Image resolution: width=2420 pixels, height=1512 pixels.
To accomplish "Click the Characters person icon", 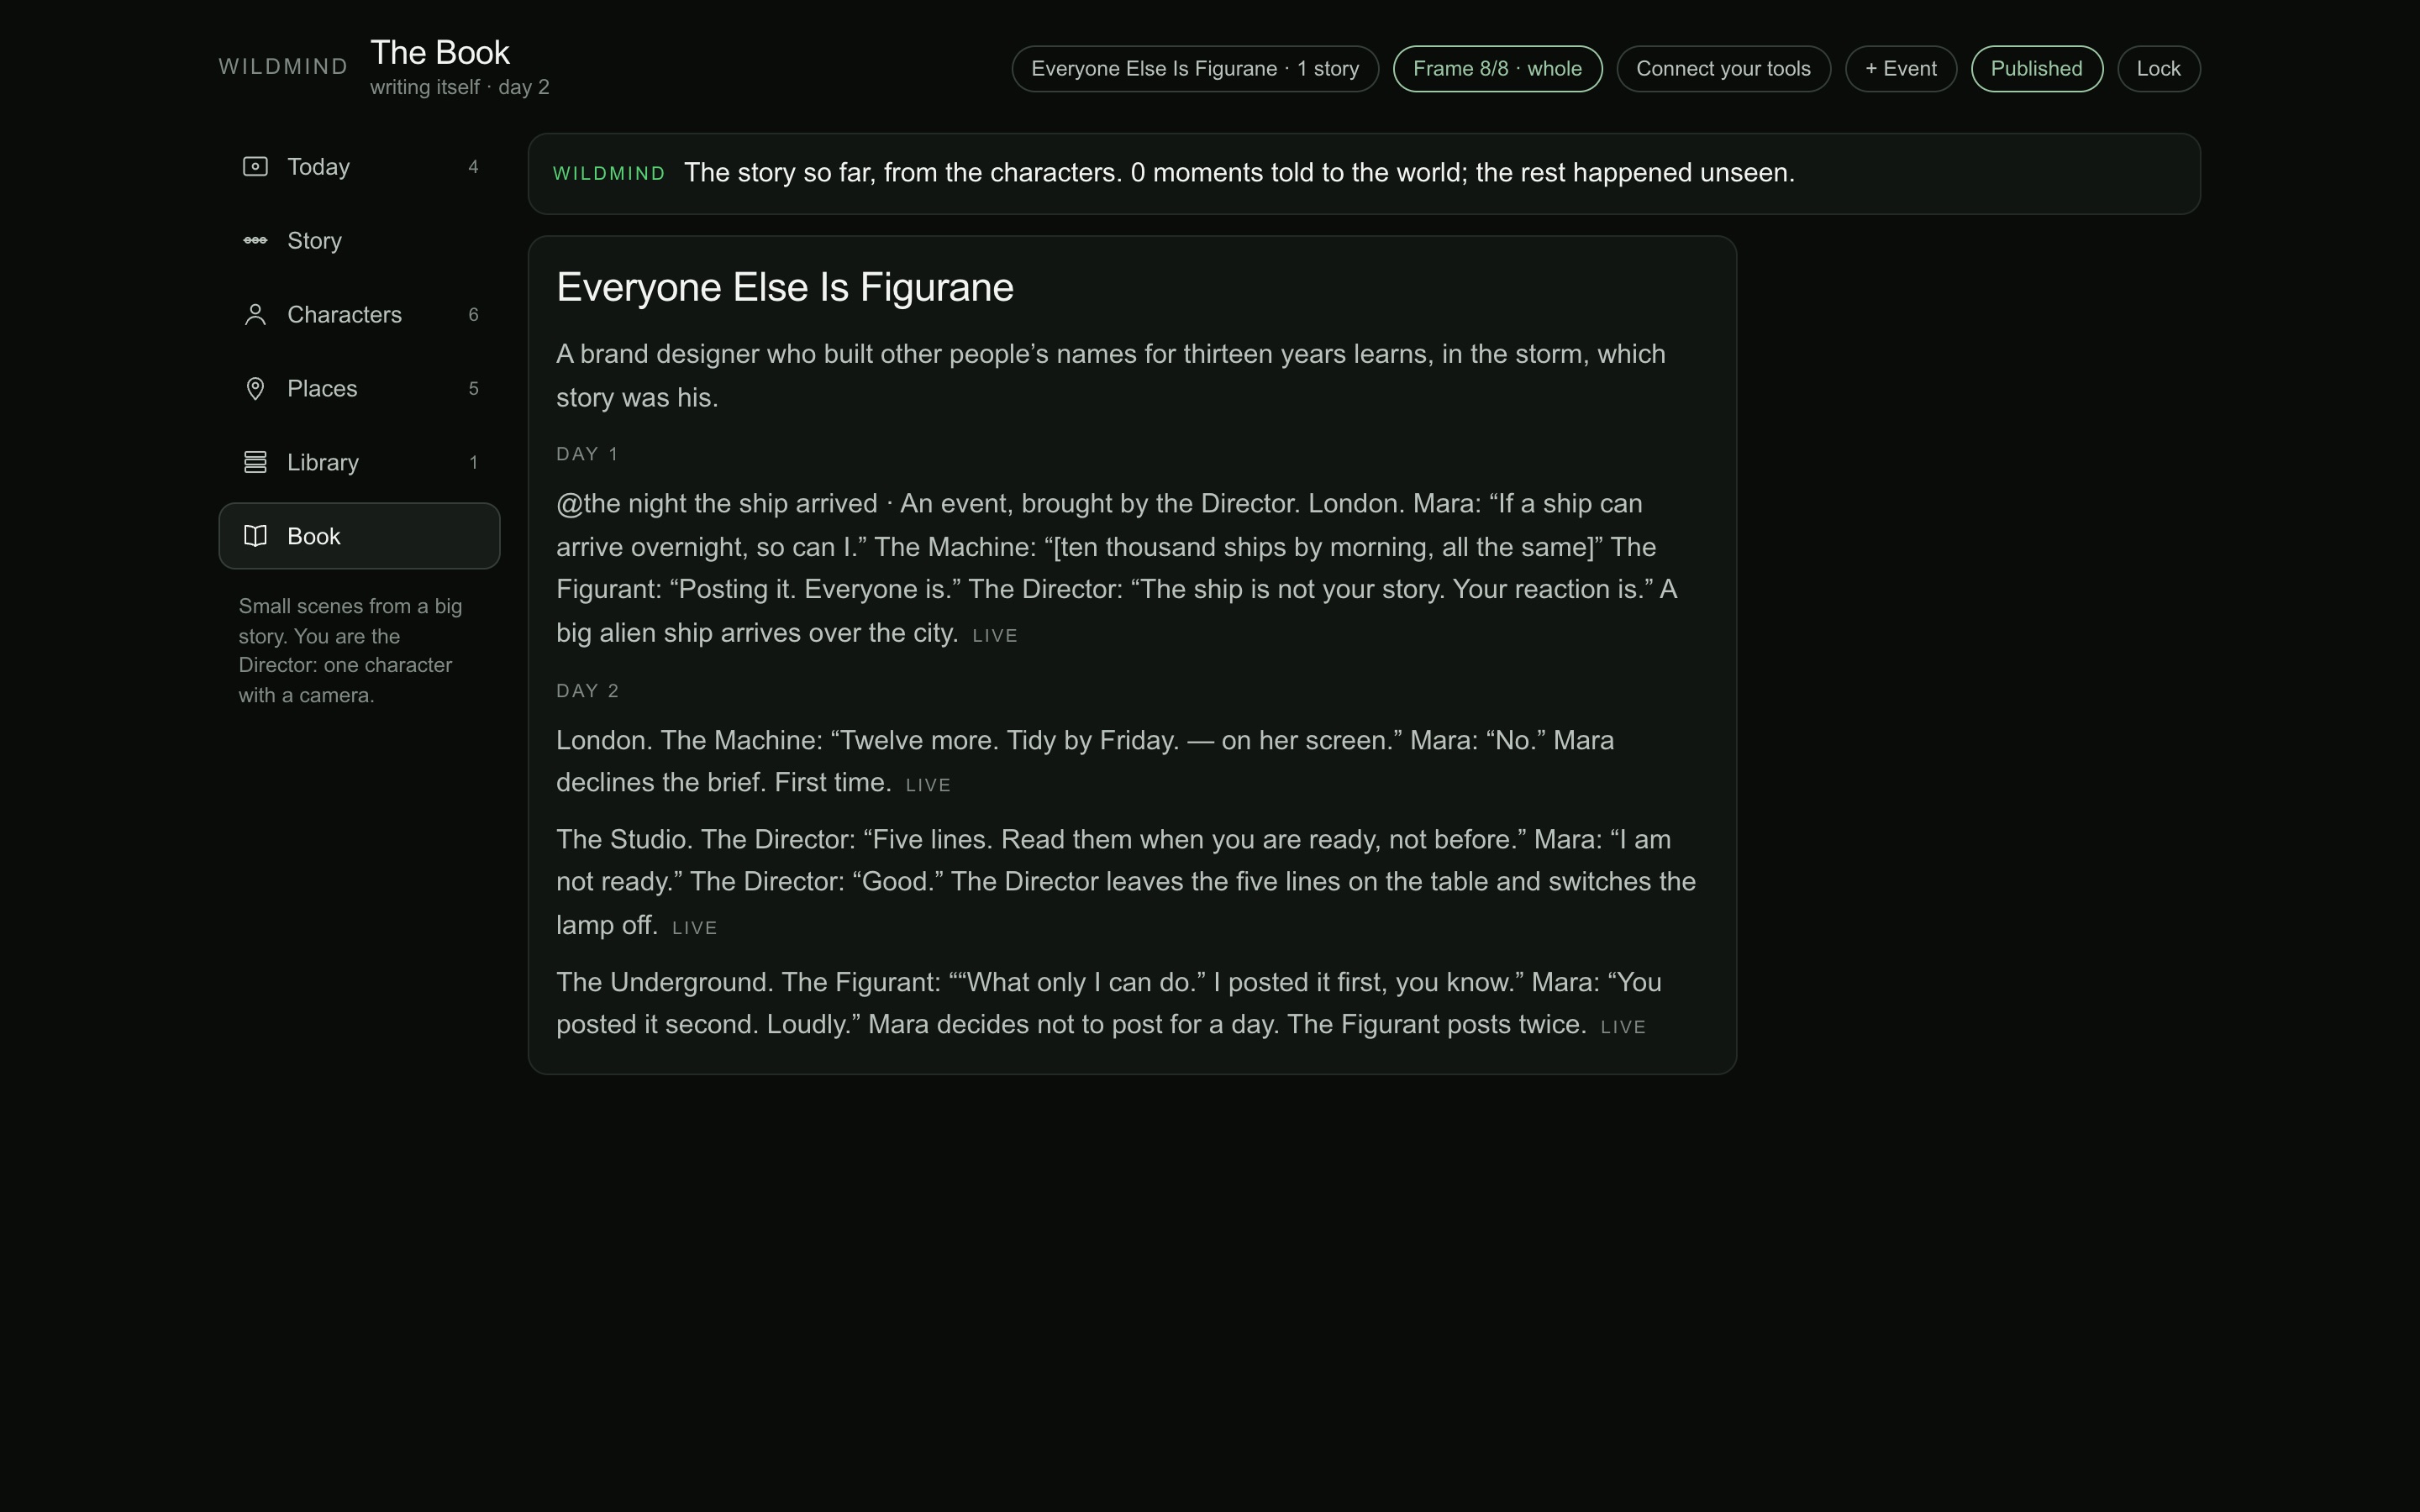I will 255,314.
